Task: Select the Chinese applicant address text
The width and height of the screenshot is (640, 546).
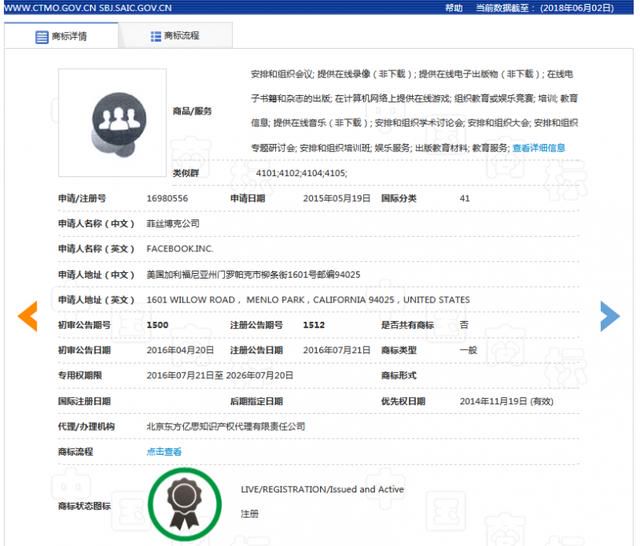Action: coord(253,275)
